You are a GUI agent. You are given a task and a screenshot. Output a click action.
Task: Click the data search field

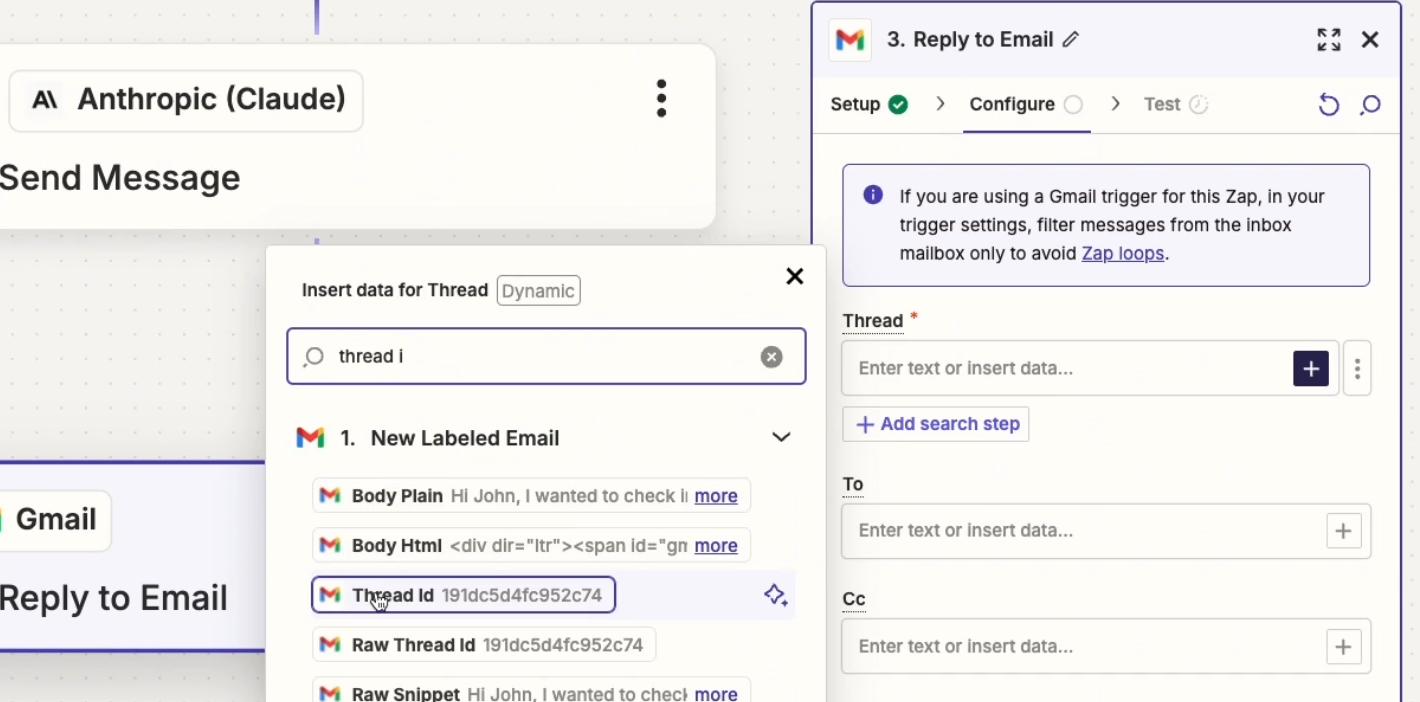[546, 356]
